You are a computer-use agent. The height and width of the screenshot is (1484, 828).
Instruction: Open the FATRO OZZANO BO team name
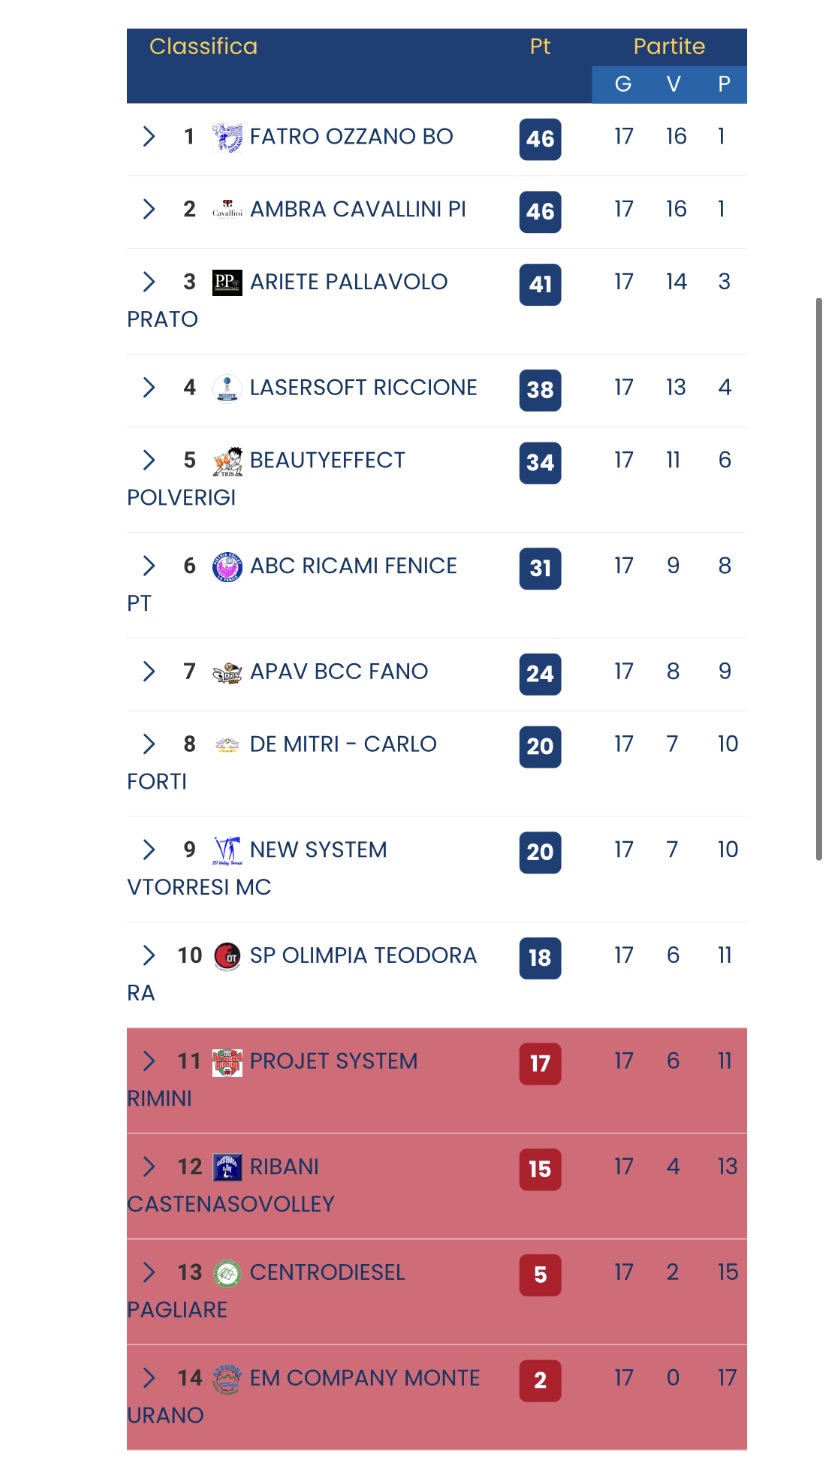click(x=351, y=136)
